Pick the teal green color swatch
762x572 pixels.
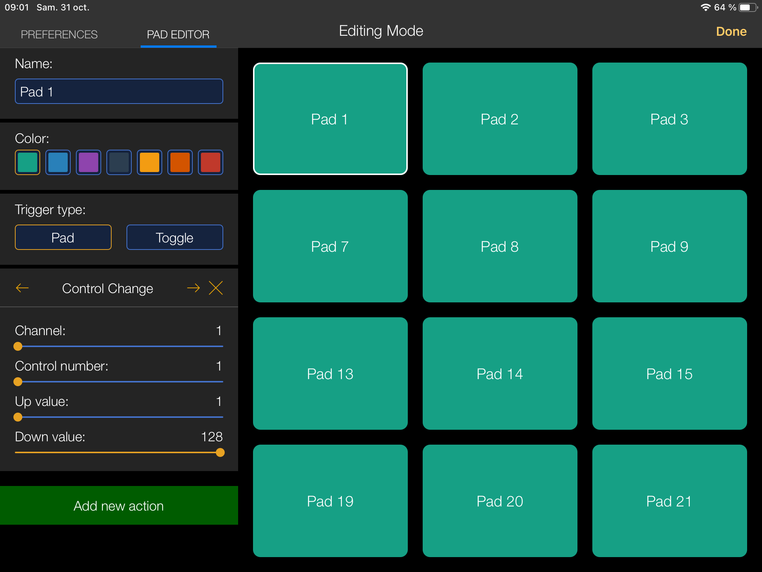pos(28,163)
